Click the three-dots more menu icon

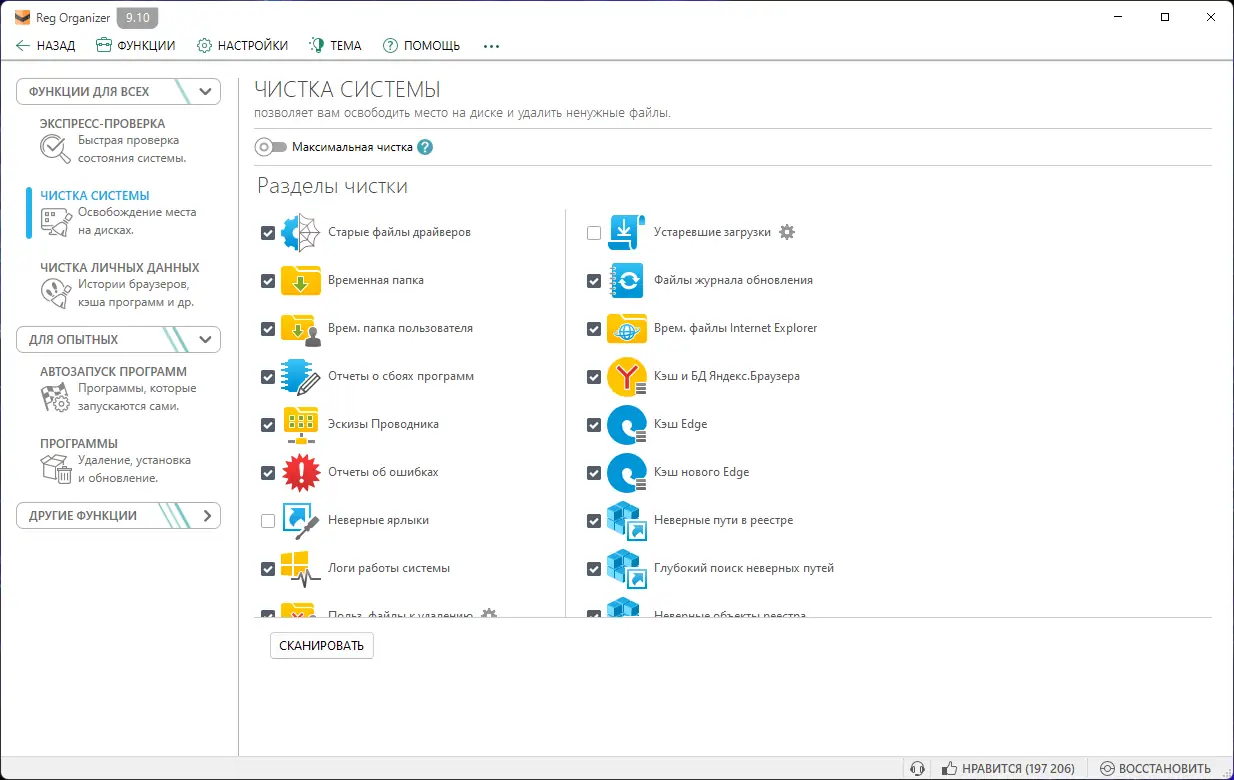click(491, 45)
